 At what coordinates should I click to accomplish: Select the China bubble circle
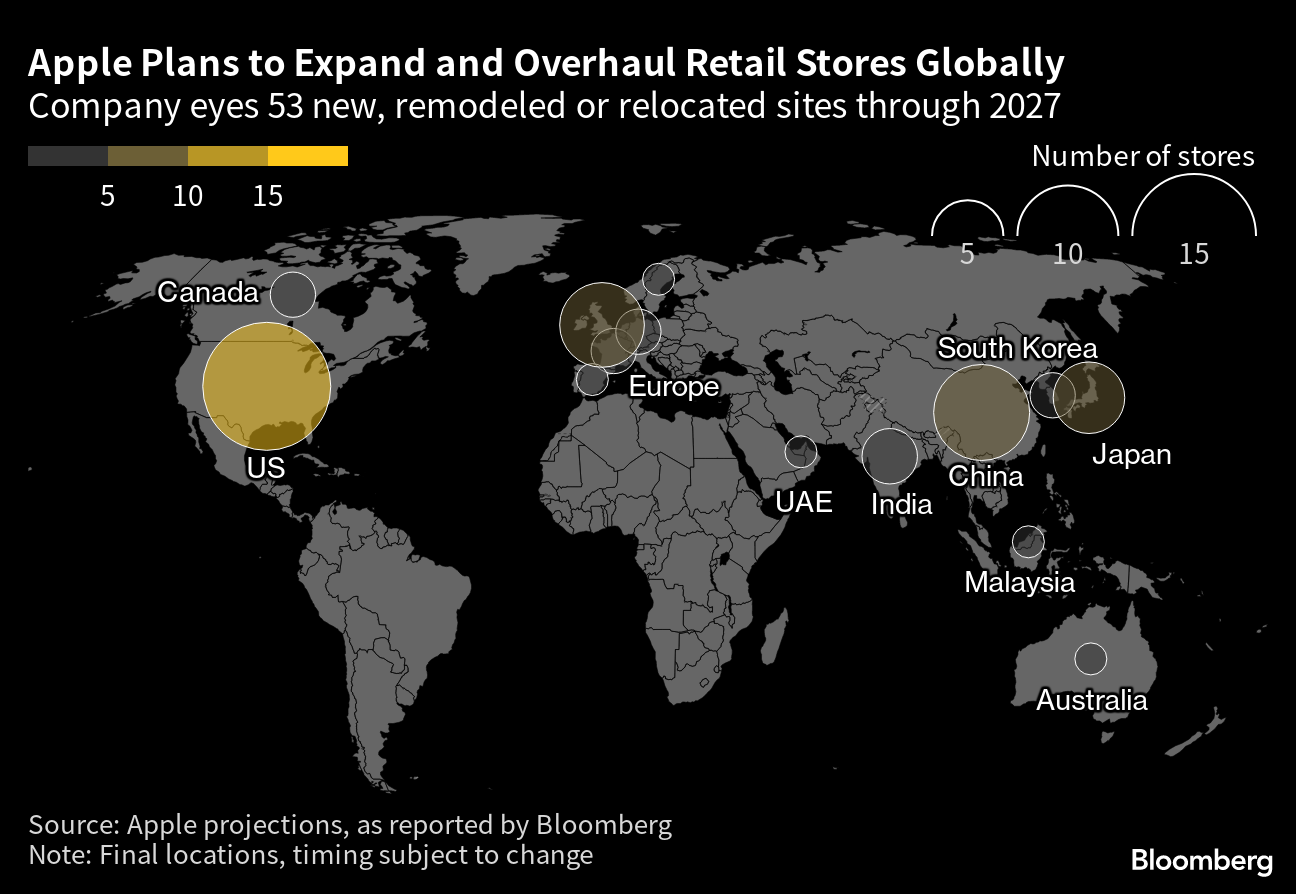click(981, 410)
